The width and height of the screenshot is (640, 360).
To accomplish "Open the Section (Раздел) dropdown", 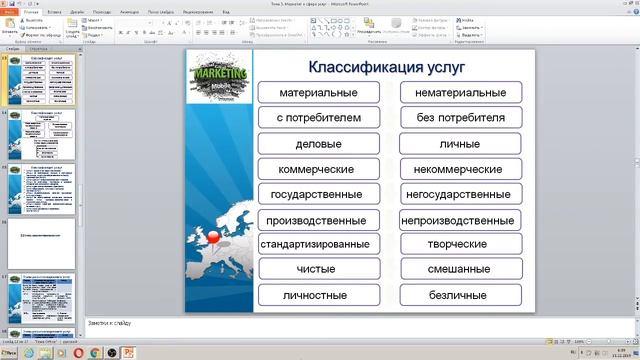I will 93,35.
